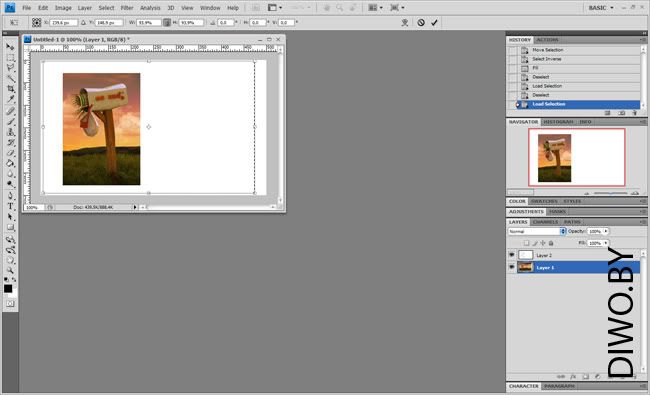The width and height of the screenshot is (650, 395).
Task: Toggle lock position in Layers panel
Action: (x=543, y=243)
